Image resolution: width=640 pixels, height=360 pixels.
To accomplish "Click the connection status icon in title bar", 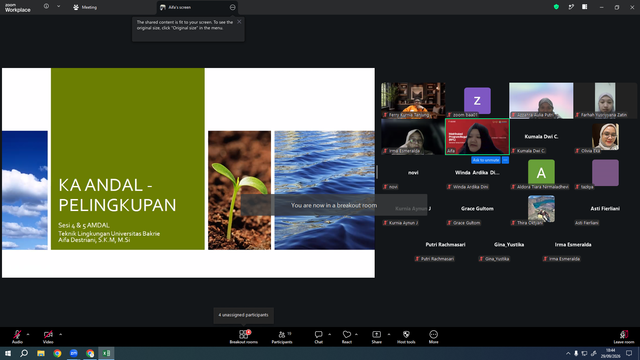I will click(x=571, y=7).
